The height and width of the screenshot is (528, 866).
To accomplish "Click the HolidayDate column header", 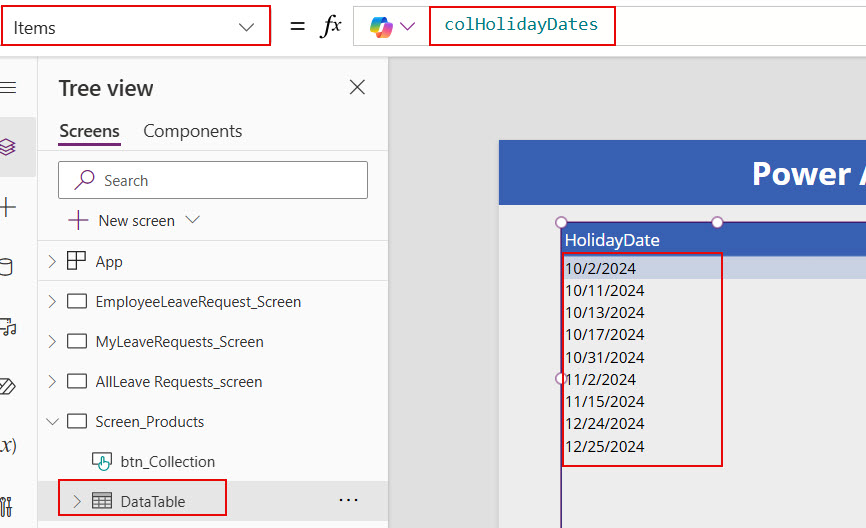I will pyautogui.click(x=612, y=240).
